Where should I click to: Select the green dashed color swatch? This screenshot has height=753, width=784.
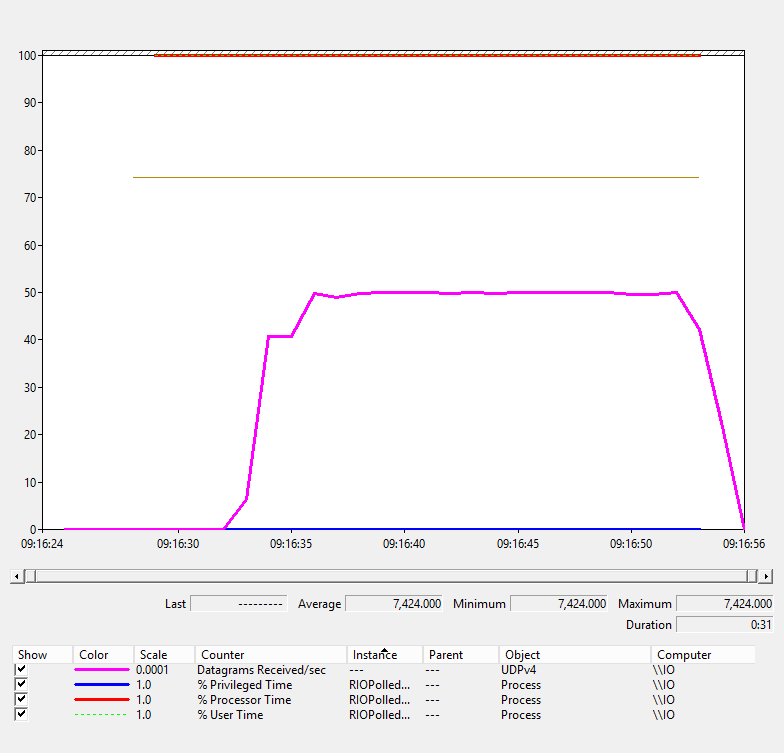click(x=102, y=715)
